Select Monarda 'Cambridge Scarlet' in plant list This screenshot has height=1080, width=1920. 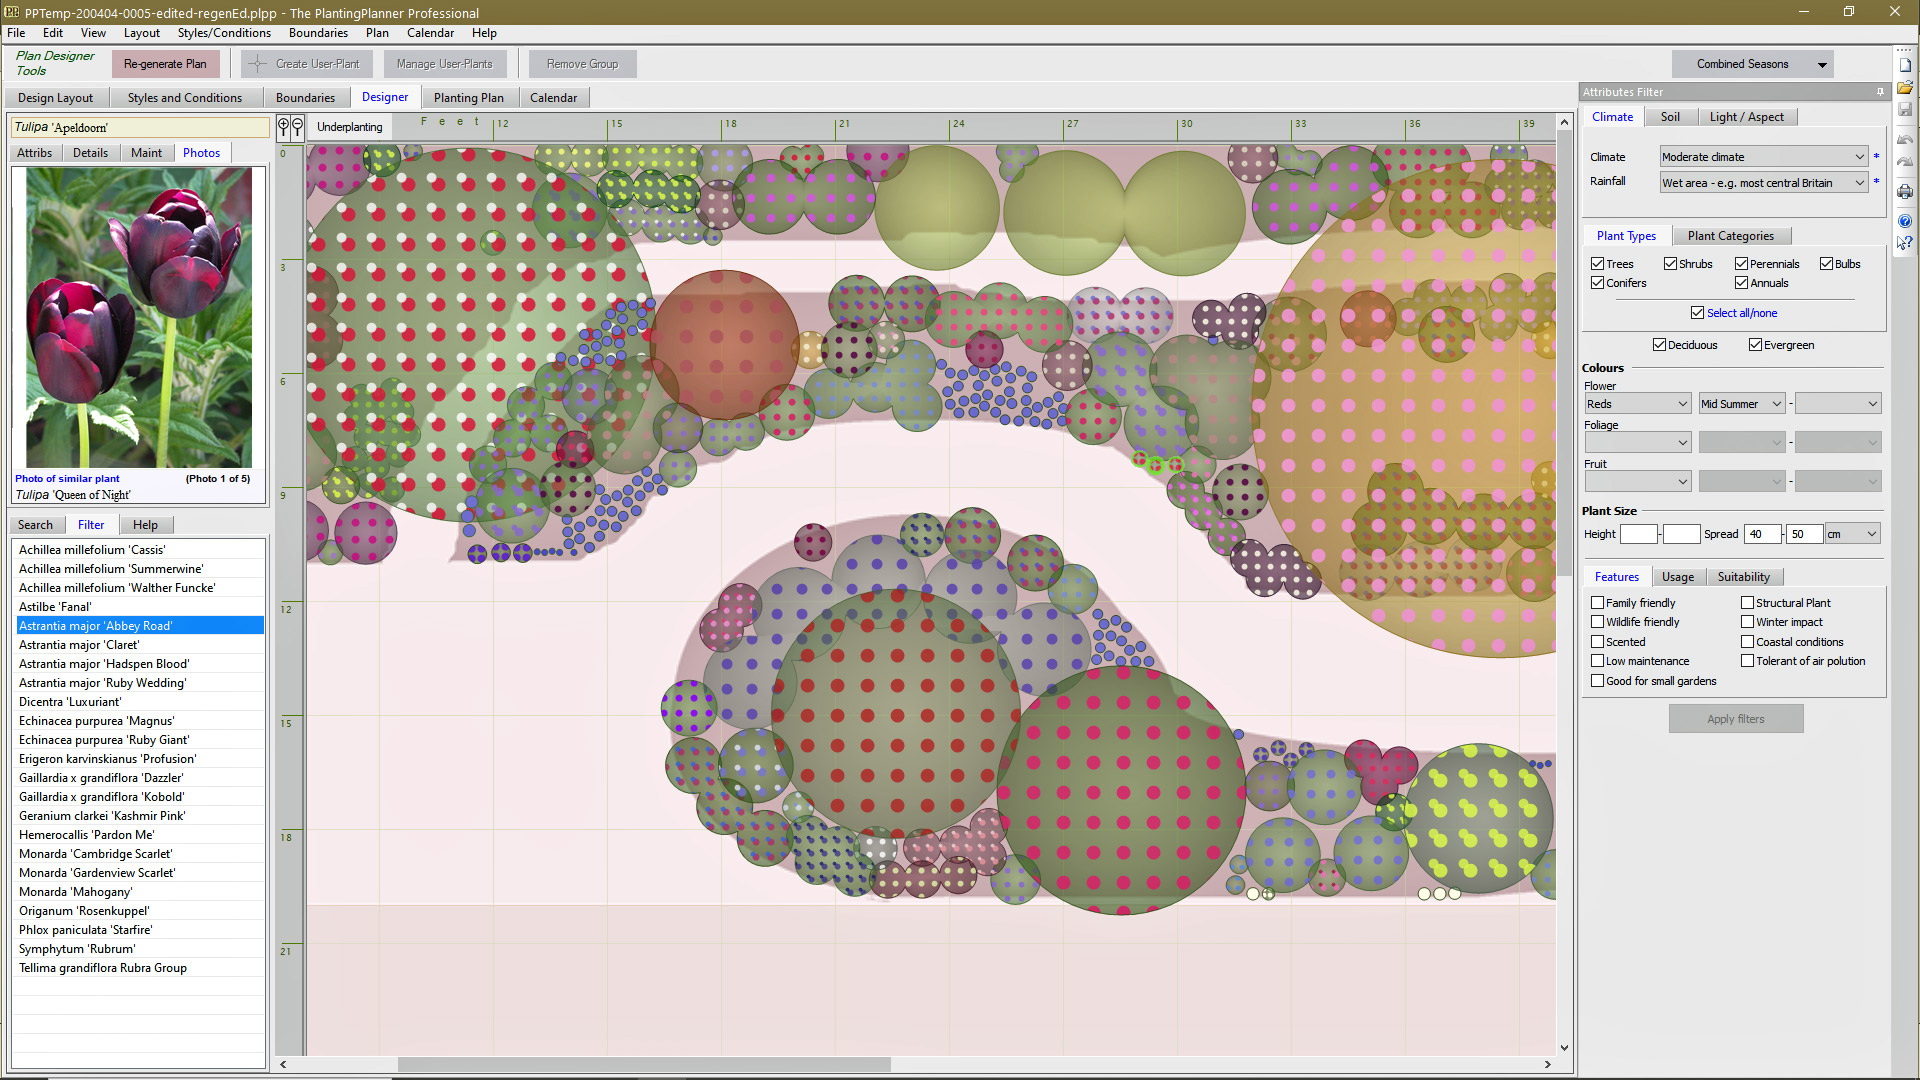(x=96, y=854)
